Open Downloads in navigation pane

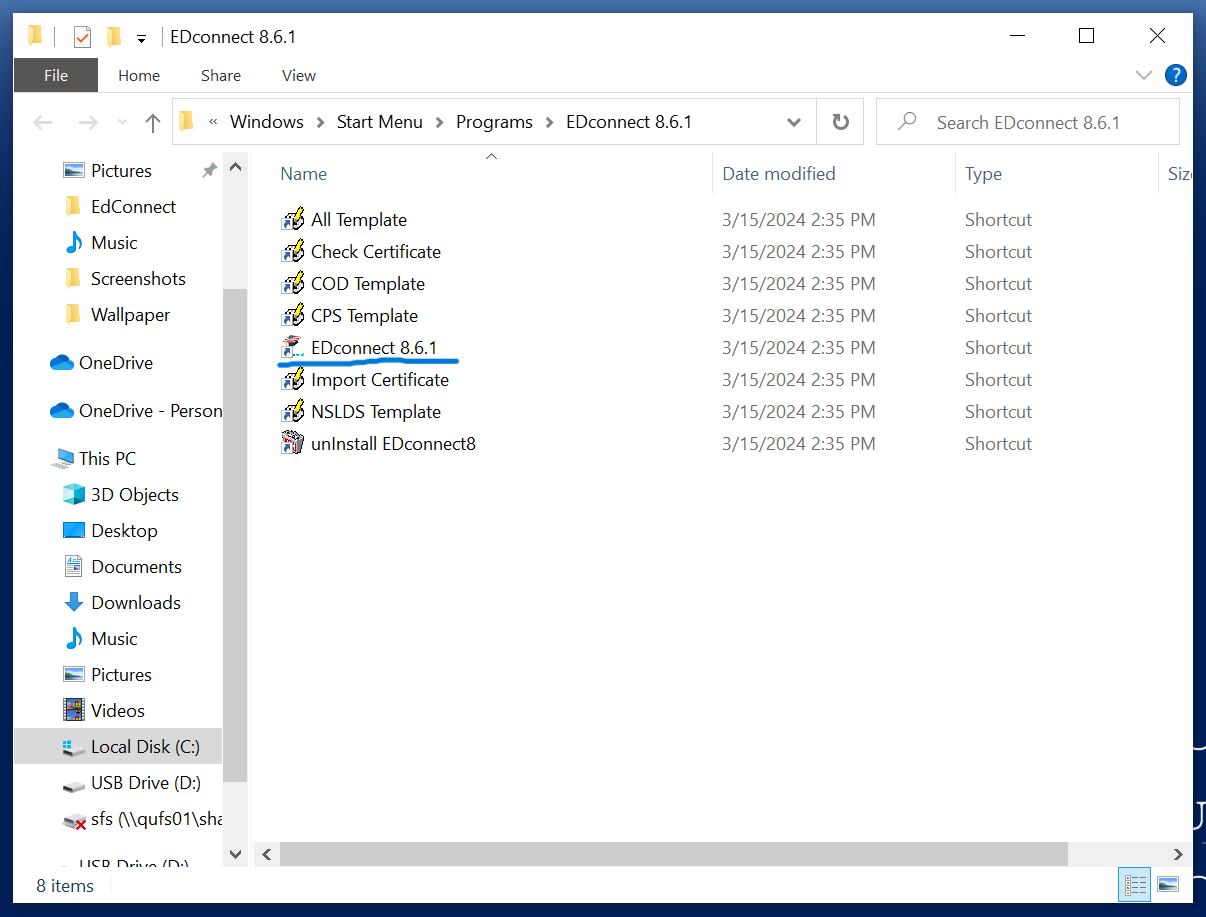[x=122, y=603]
